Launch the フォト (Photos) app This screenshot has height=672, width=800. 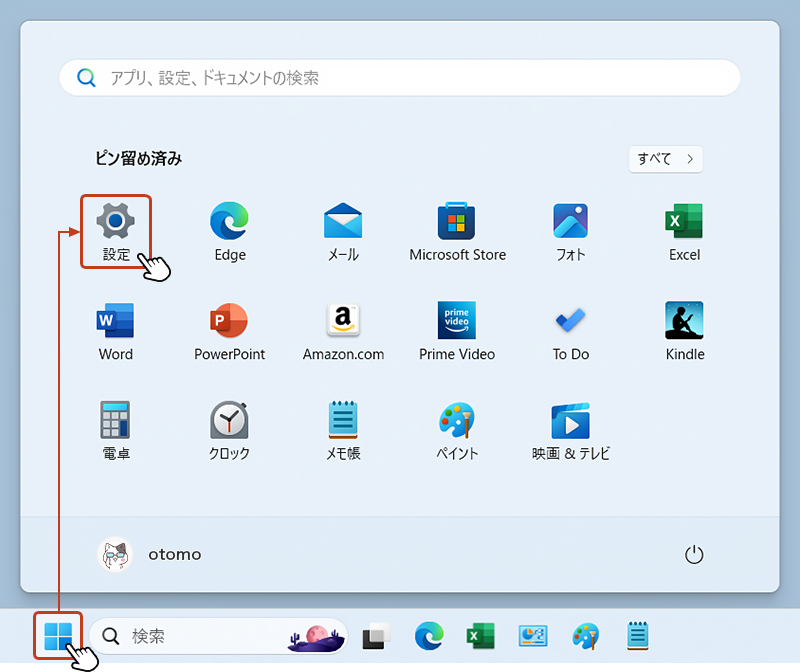570,232
